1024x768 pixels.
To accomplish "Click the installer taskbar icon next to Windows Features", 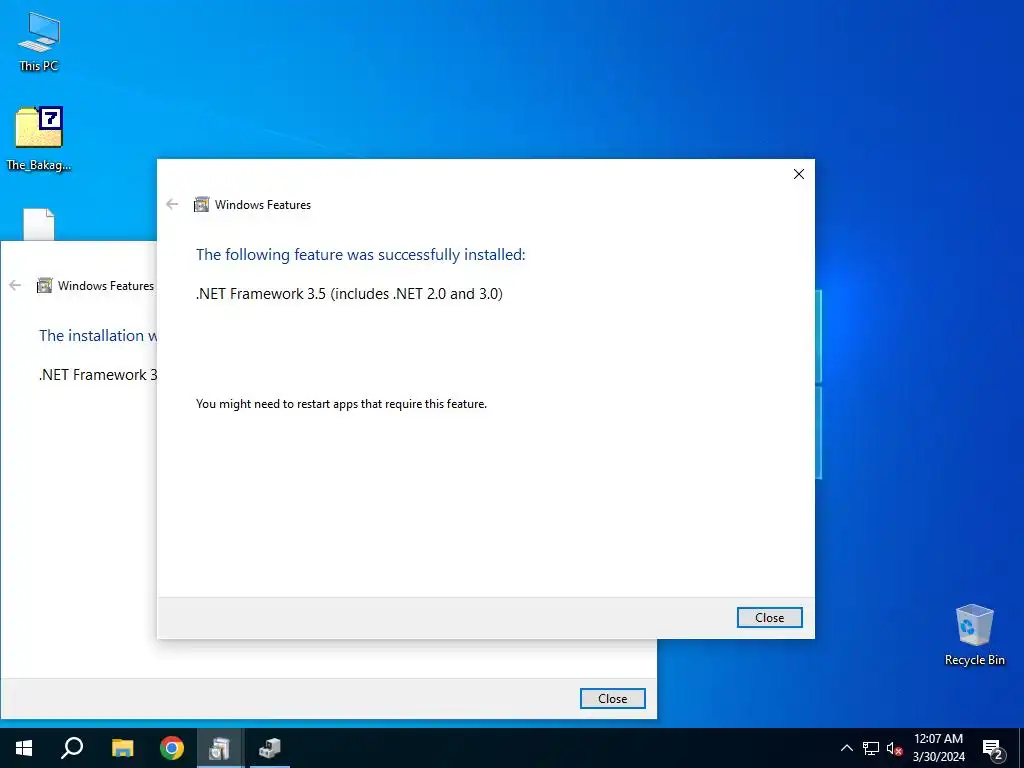I will [269, 748].
